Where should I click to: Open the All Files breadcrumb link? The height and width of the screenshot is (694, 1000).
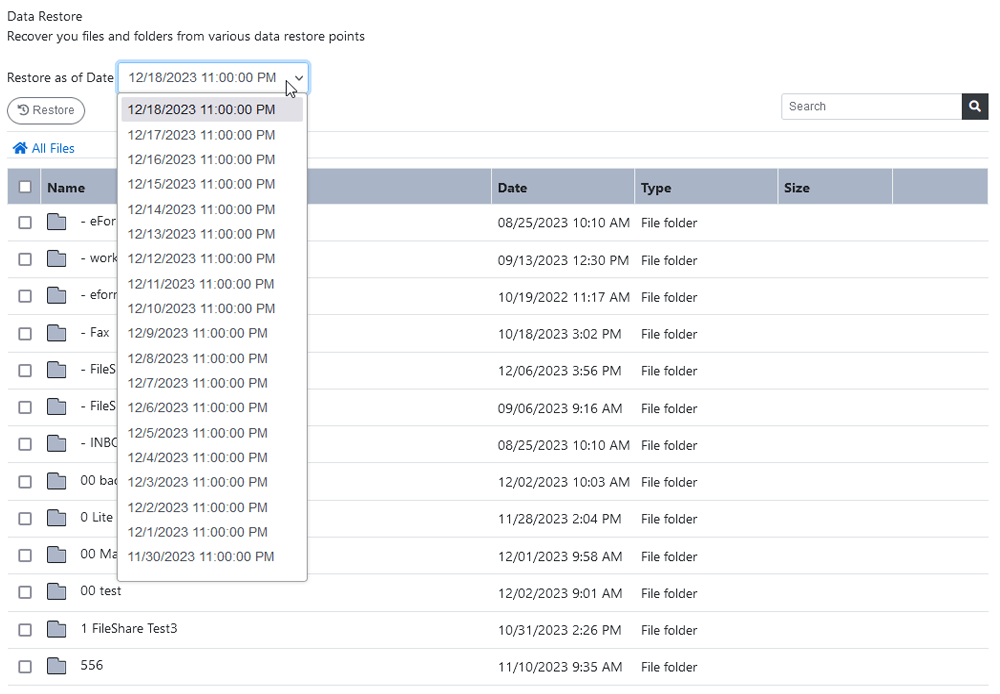tap(53, 149)
